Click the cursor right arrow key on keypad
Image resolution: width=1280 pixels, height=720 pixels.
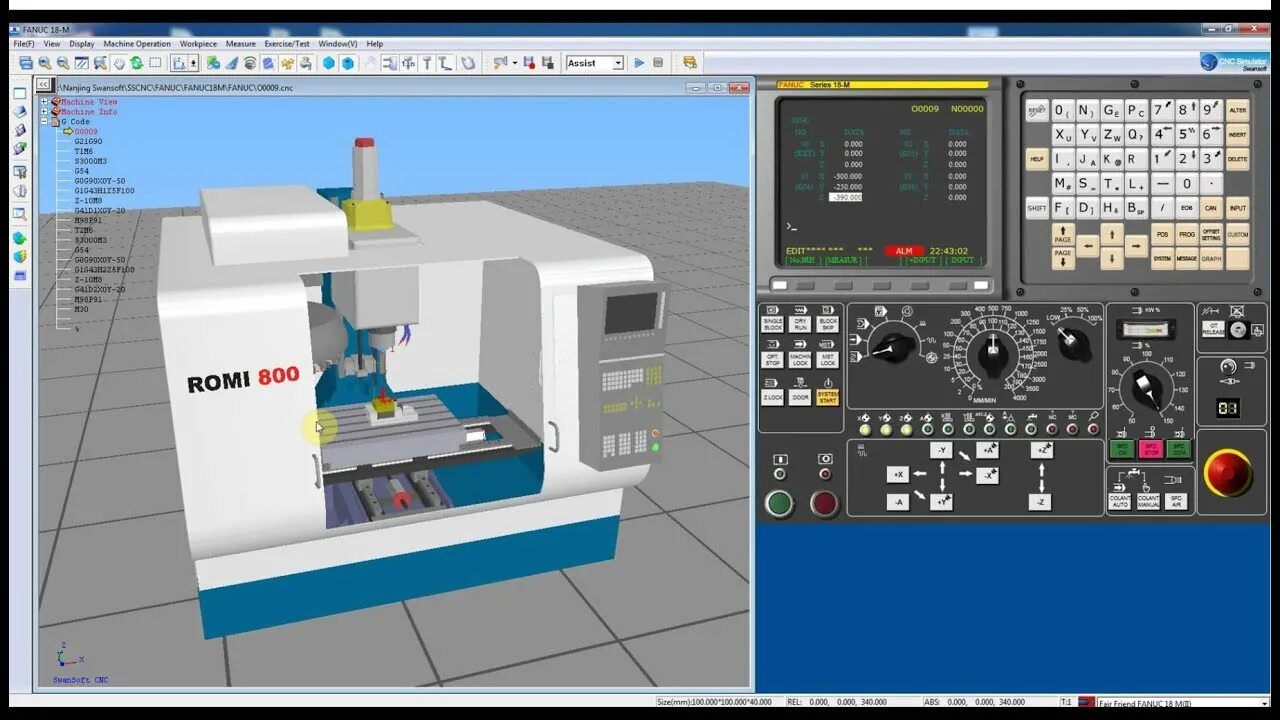coord(1135,246)
